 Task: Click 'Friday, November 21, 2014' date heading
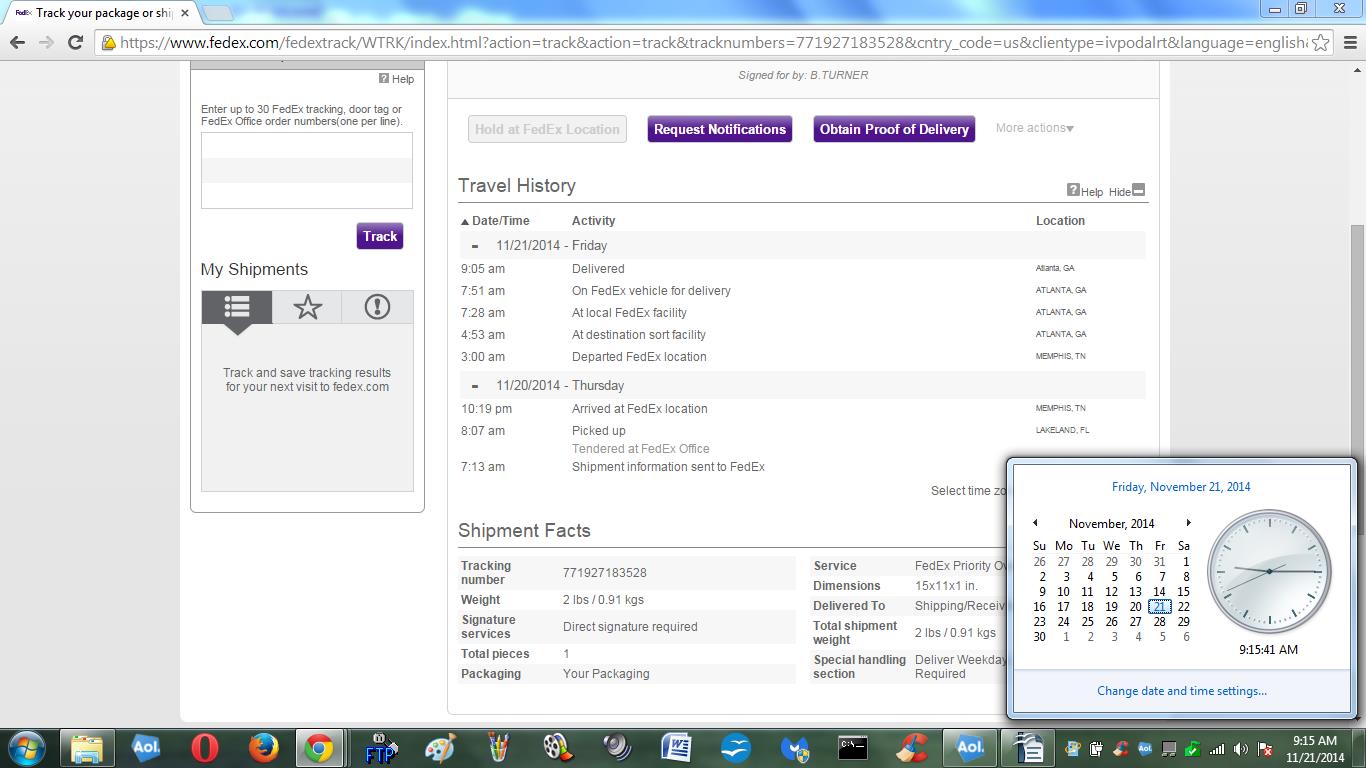click(x=1181, y=487)
